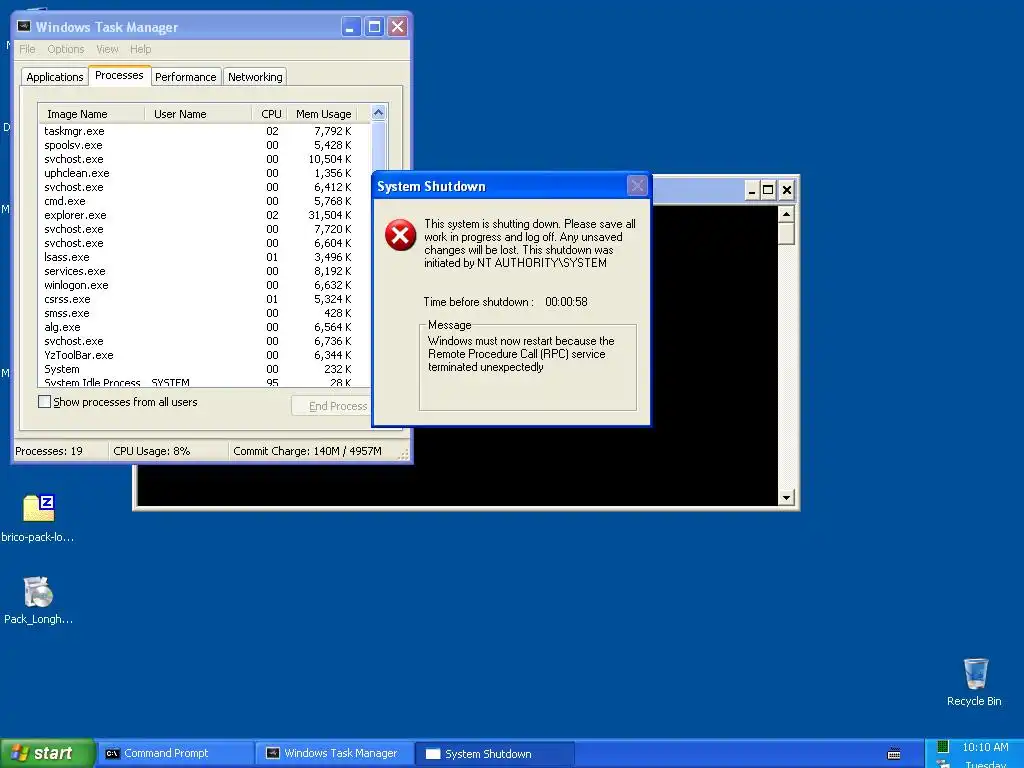
Task: Click the RPC service message text
Action: (x=521, y=354)
